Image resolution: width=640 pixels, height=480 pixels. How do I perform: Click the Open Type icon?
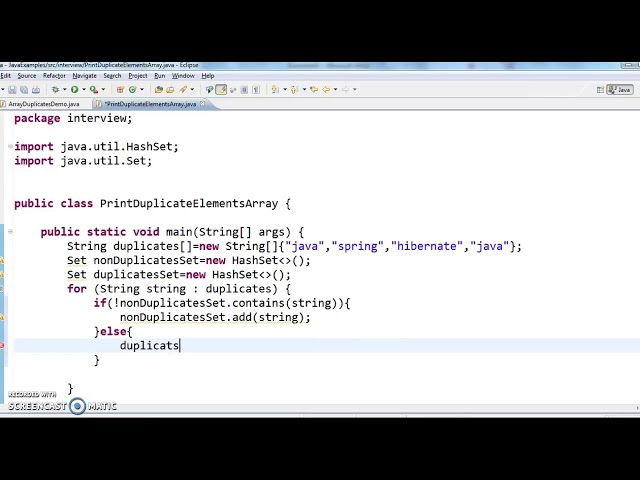[x=158, y=89]
